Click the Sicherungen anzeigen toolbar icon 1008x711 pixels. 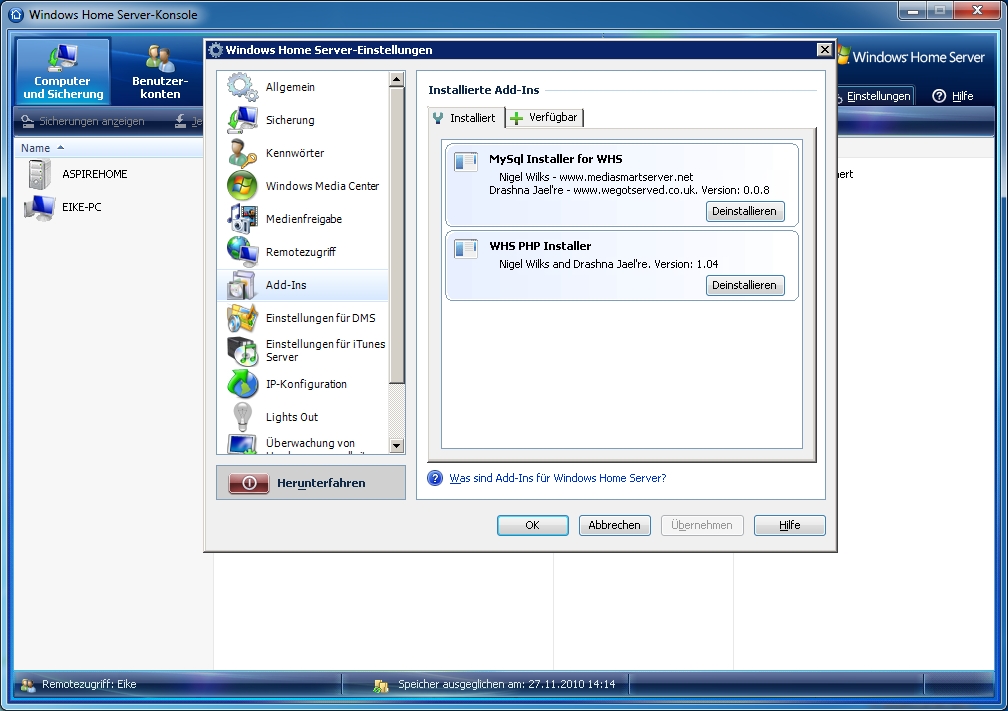28,122
